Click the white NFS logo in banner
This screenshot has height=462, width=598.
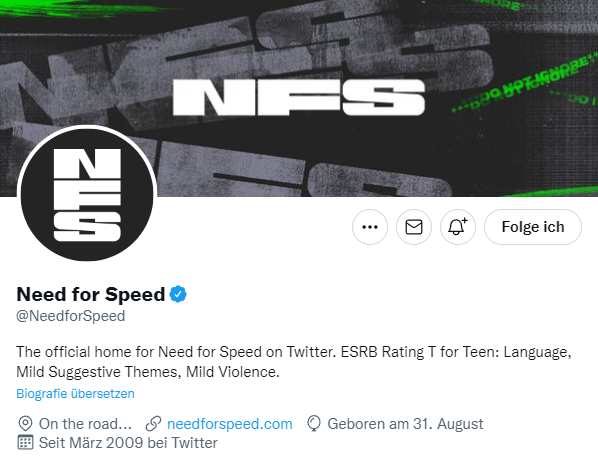pyautogui.click(x=299, y=97)
